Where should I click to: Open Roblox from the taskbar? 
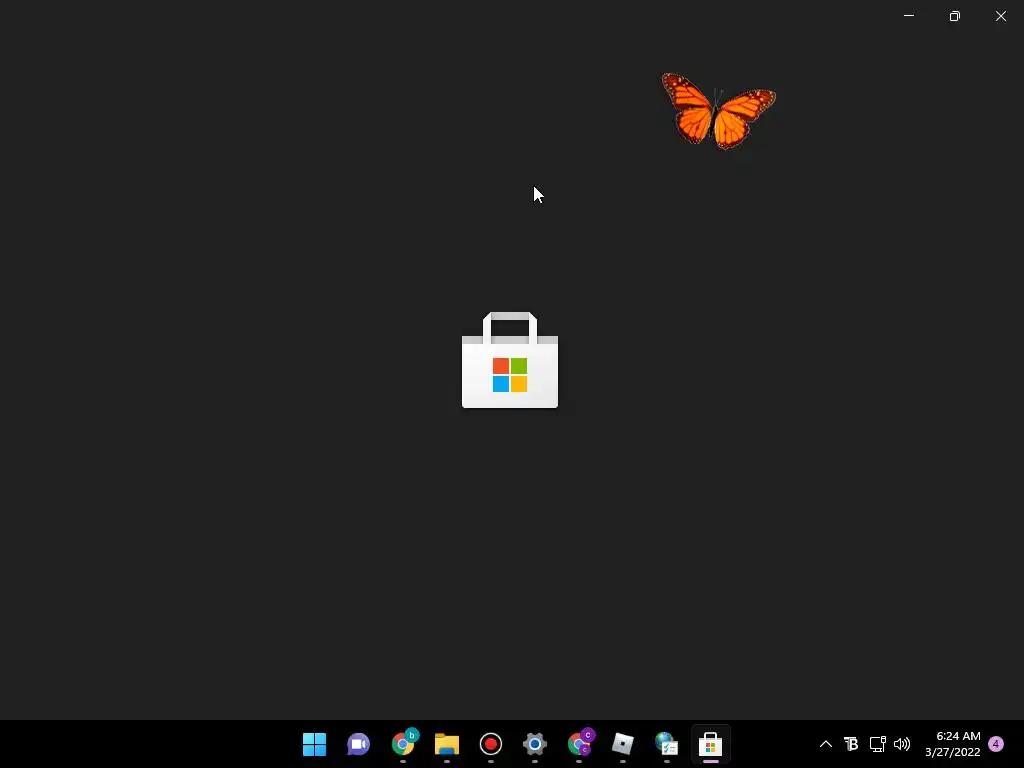coord(622,744)
